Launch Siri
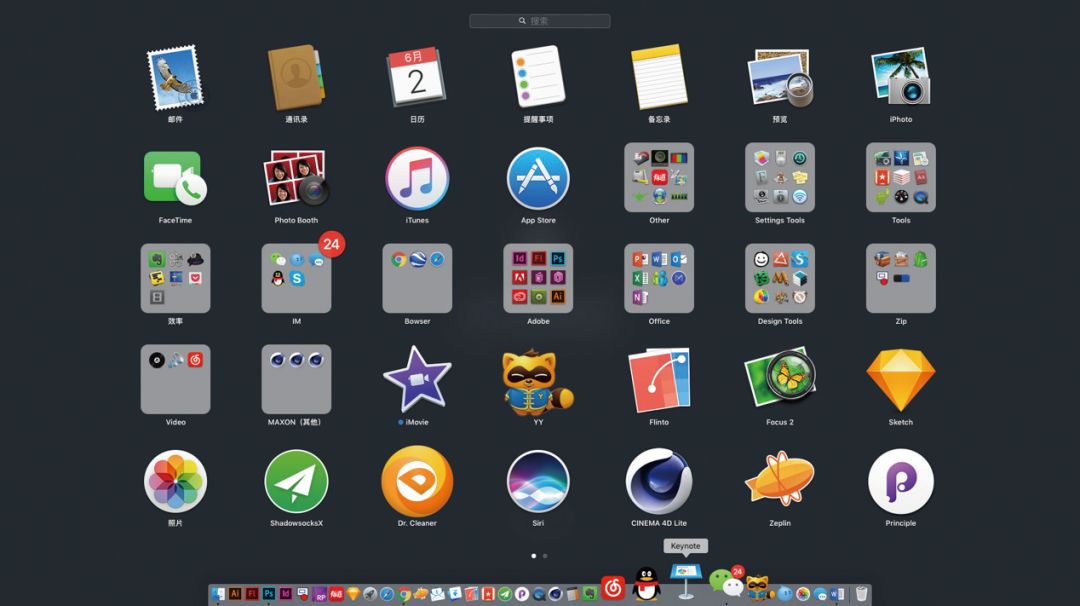 coord(538,481)
